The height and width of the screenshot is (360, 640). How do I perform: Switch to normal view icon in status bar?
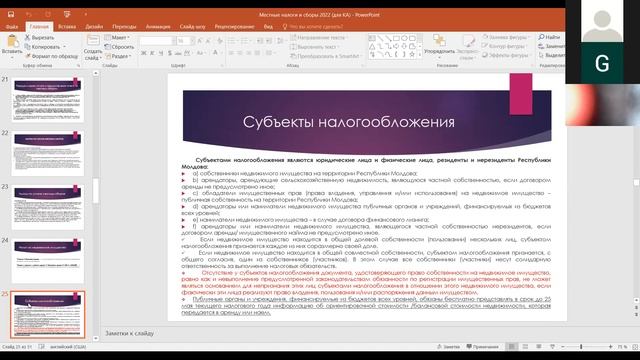pos(511,347)
